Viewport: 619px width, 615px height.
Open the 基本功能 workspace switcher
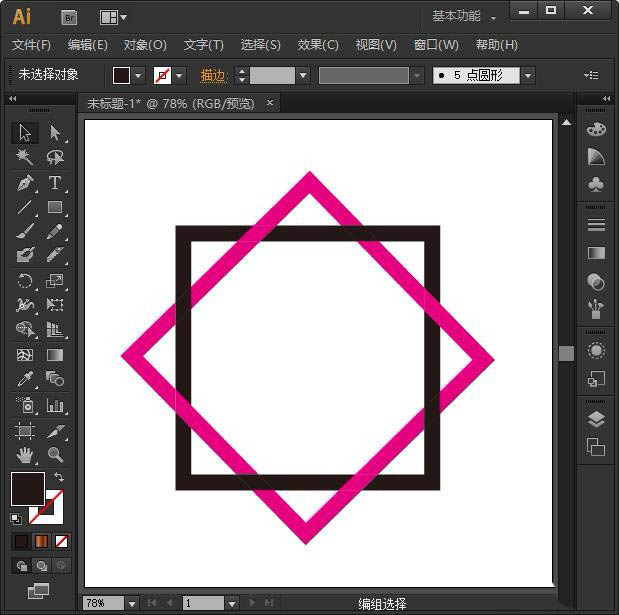coord(464,16)
